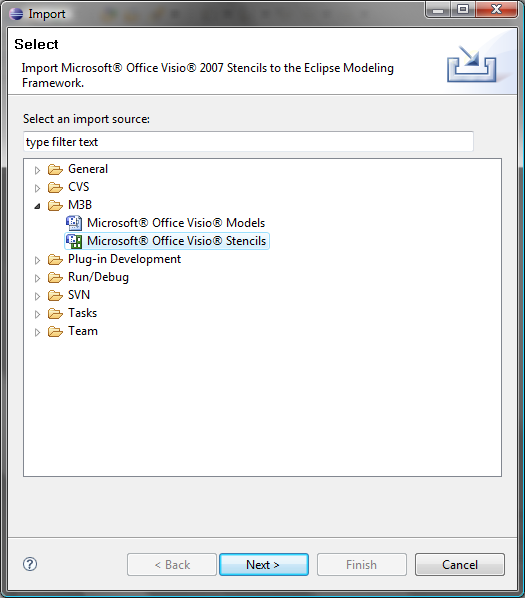Viewport: 525px width, 598px height.
Task: Maximize the Import dialog window
Action: click(x=463, y=9)
